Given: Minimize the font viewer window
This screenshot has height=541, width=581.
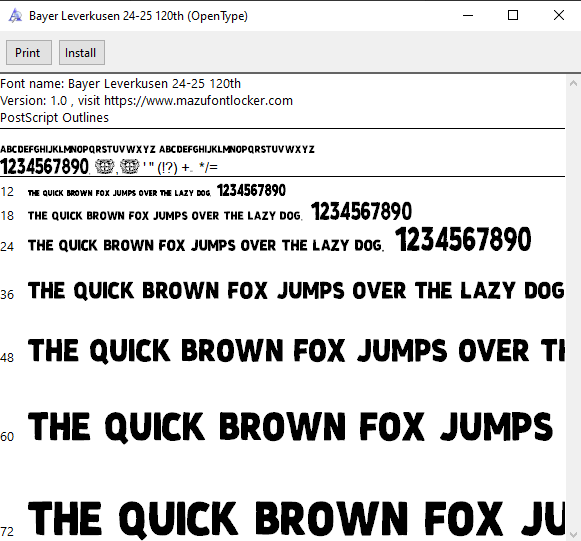Looking at the screenshot, I should 468,16.
